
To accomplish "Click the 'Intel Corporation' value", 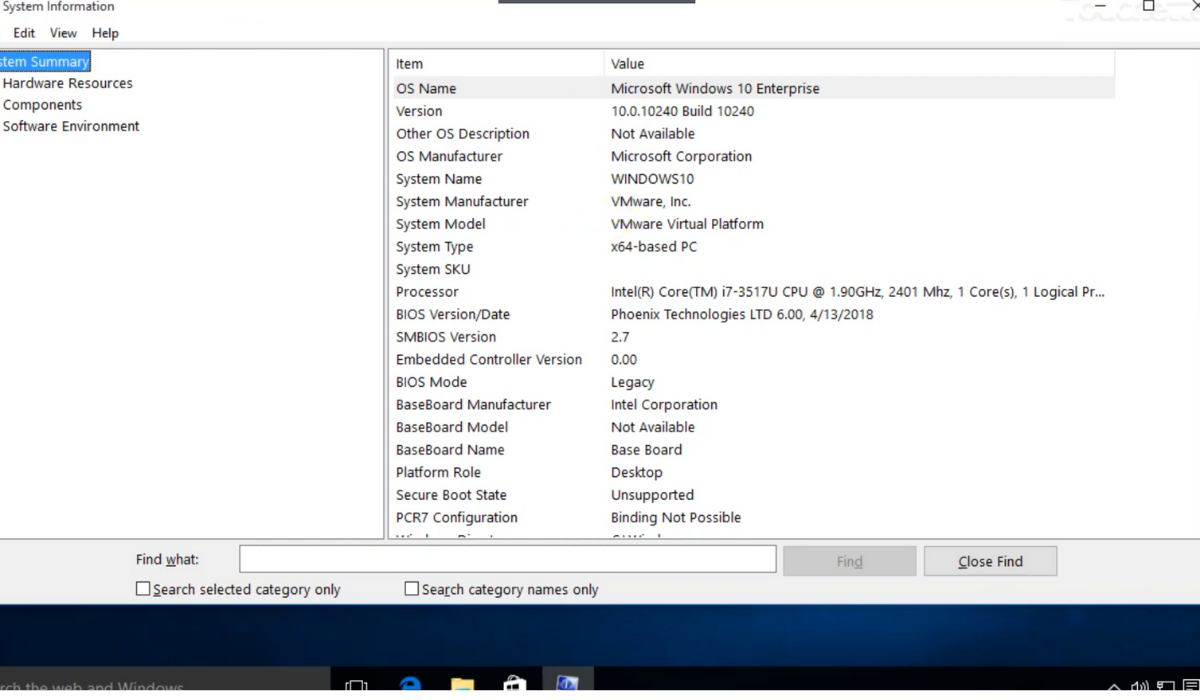I will pyautogui.click(x=664, y=405).
